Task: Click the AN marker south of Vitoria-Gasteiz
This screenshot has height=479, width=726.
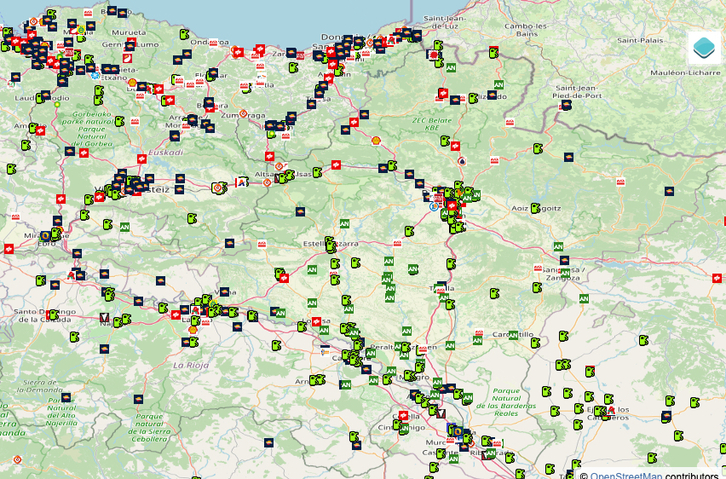Action: pos(125,227)
